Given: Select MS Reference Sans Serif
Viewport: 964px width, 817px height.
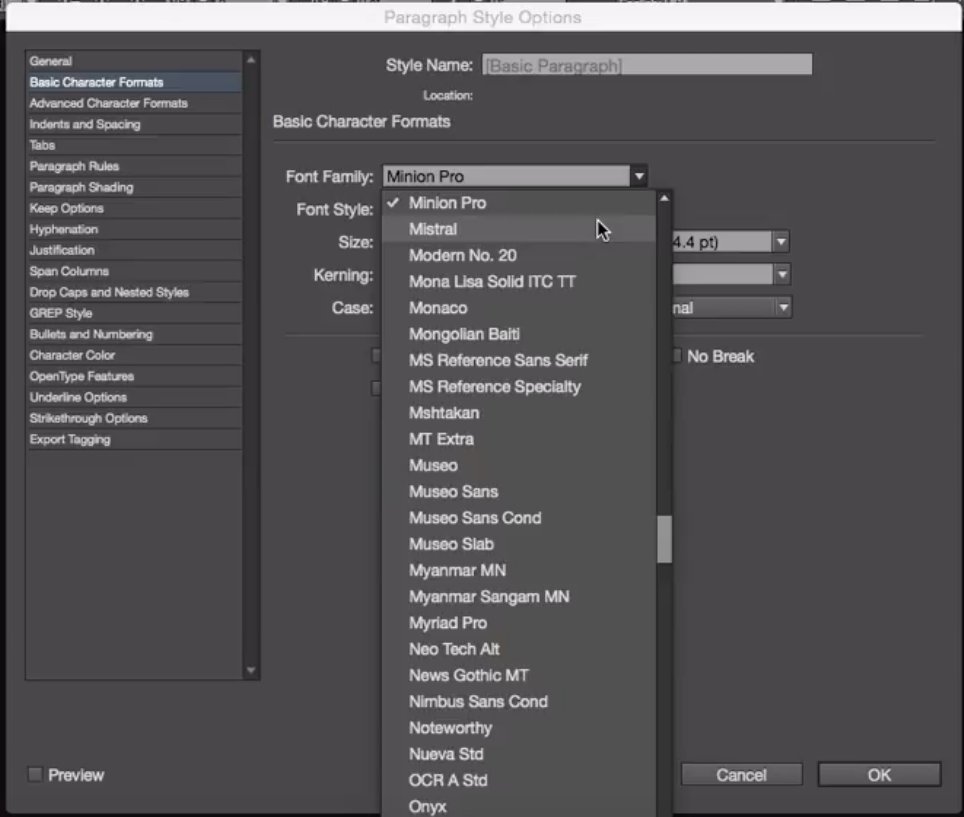Looking at the screenshot, I should 519,360.
